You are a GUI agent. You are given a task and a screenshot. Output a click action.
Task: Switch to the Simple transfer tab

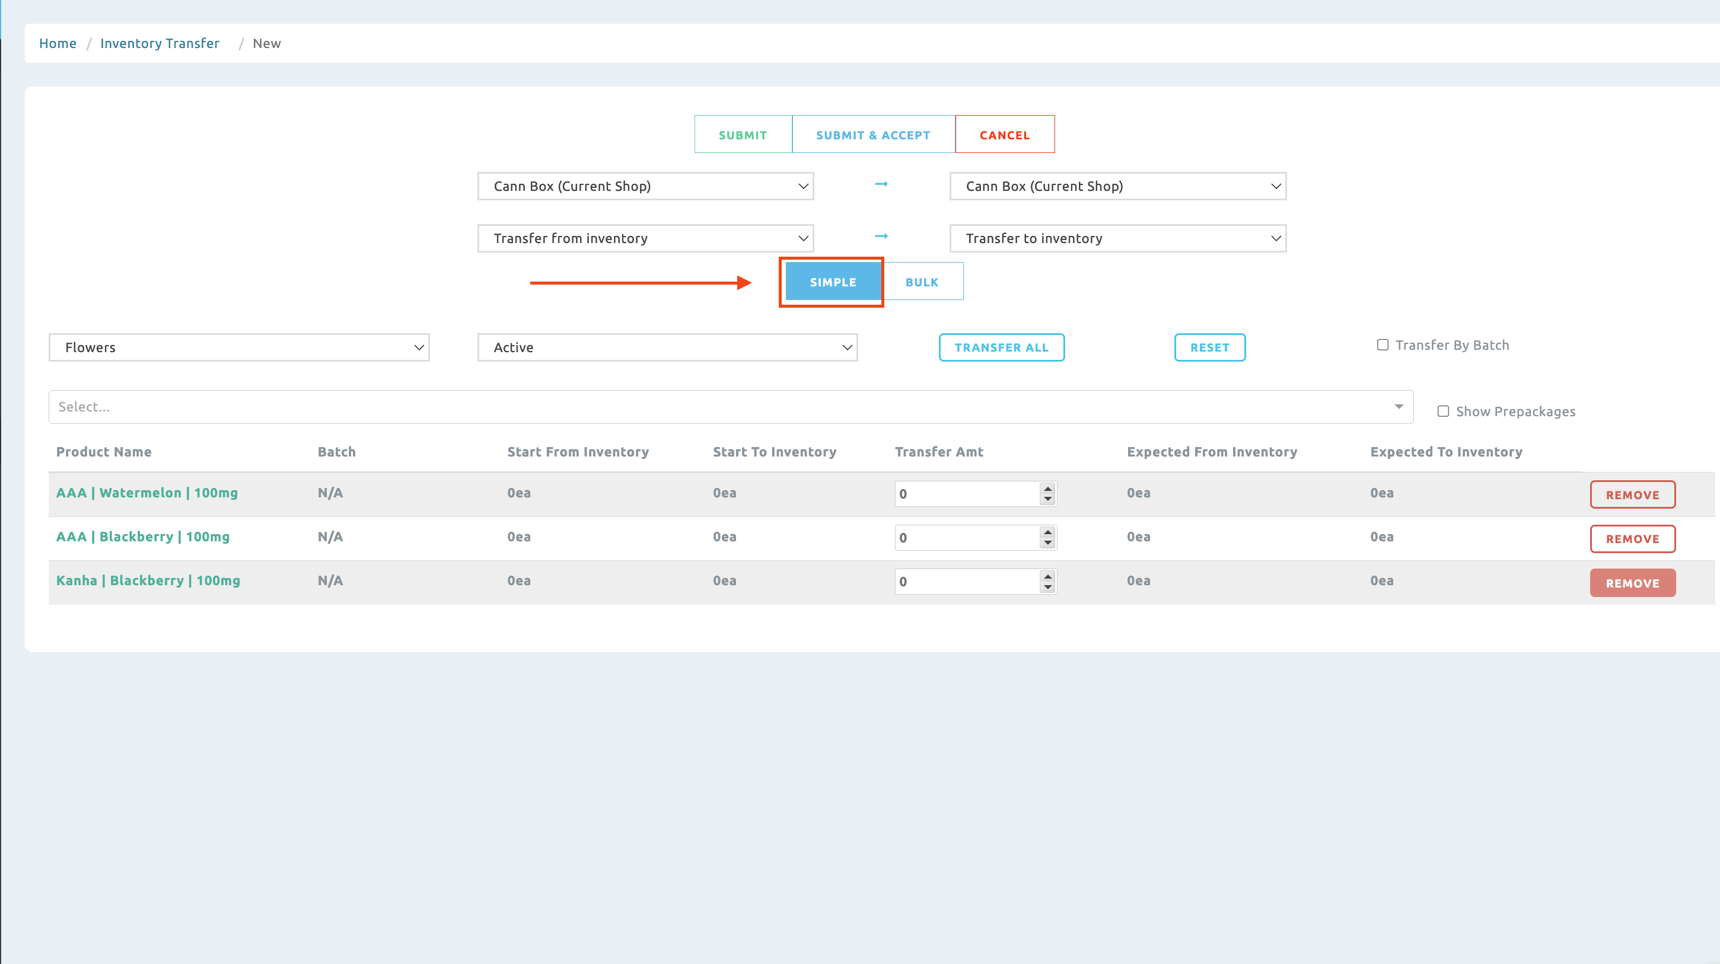[833, 282]
